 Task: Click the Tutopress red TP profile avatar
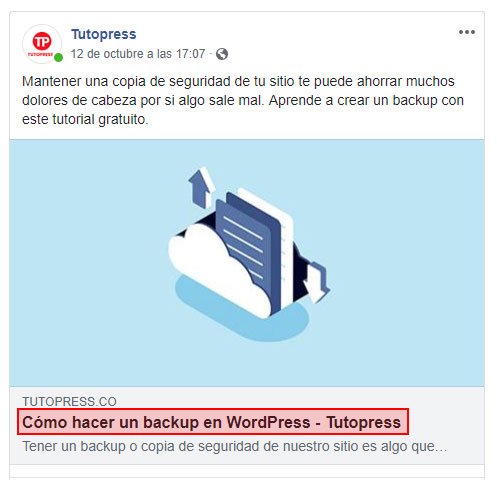(42, 44)
